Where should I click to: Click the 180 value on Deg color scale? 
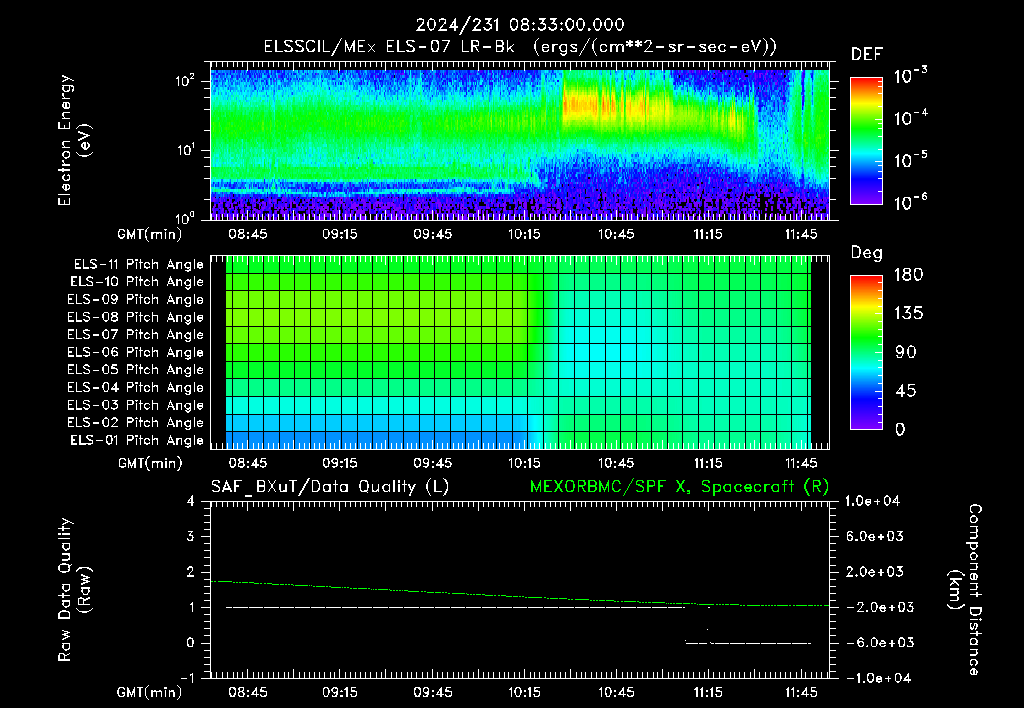click(x=908, y=274)
